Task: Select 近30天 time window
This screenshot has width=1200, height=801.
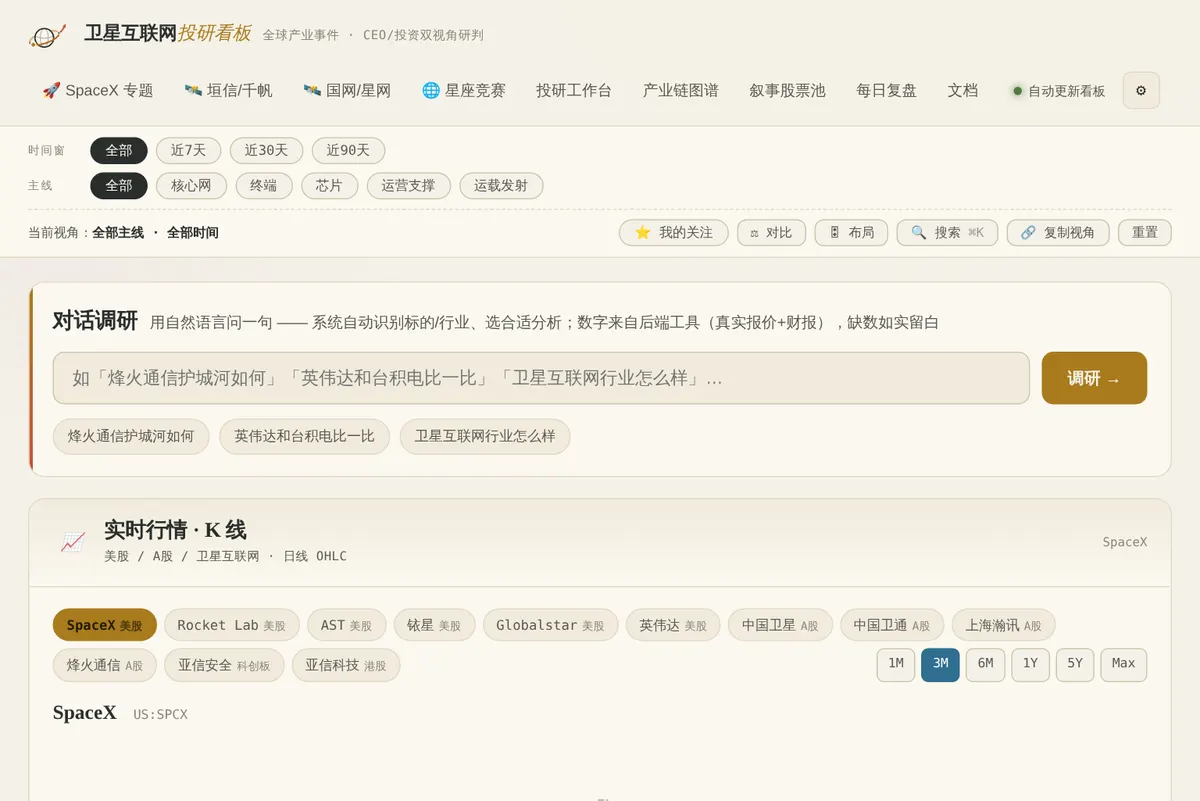Action: (266, 151)
